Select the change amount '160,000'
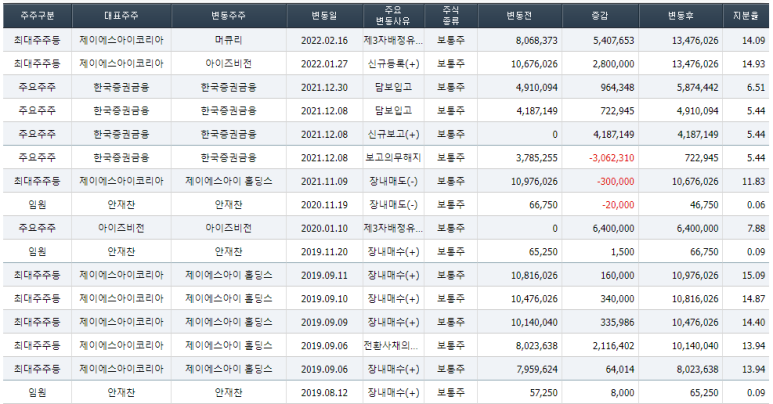 (x=618, y=275)
